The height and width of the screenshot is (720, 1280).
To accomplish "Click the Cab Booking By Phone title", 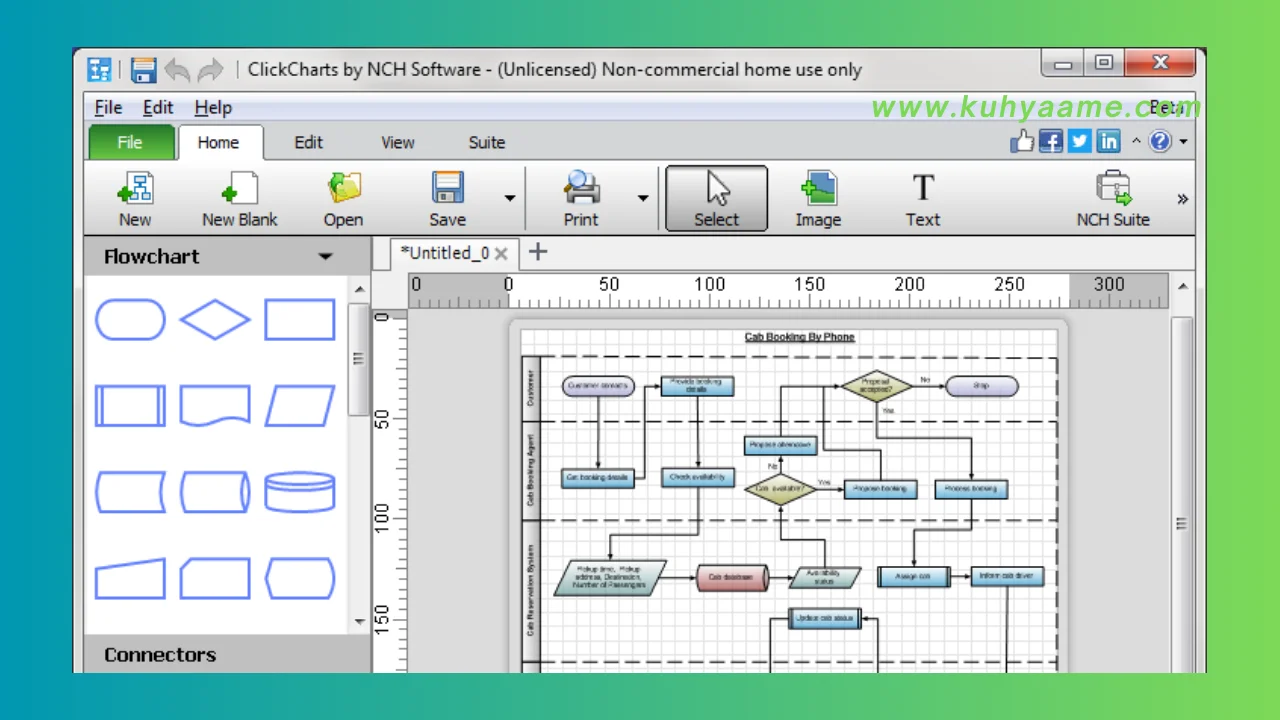I will tap(799, 337).
